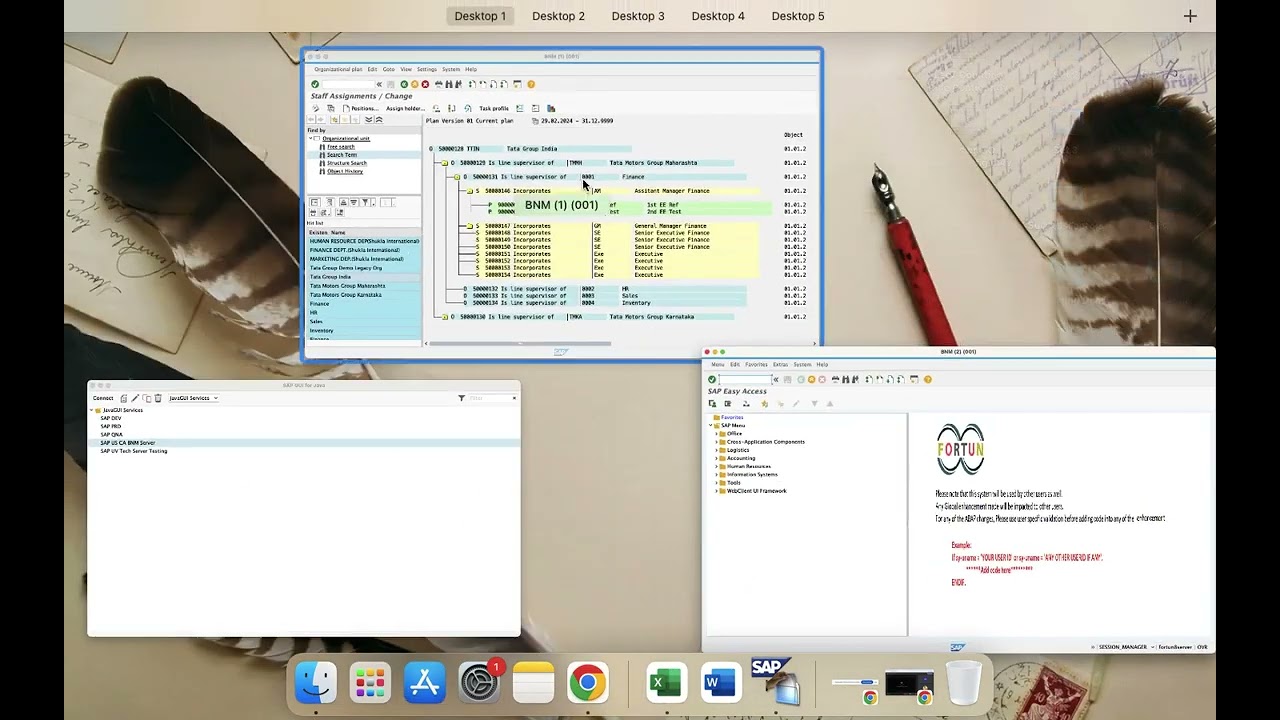Click red Cancel icon in BNM (1) toolbar
The image size is (1280, 720).
coord(425,84)
